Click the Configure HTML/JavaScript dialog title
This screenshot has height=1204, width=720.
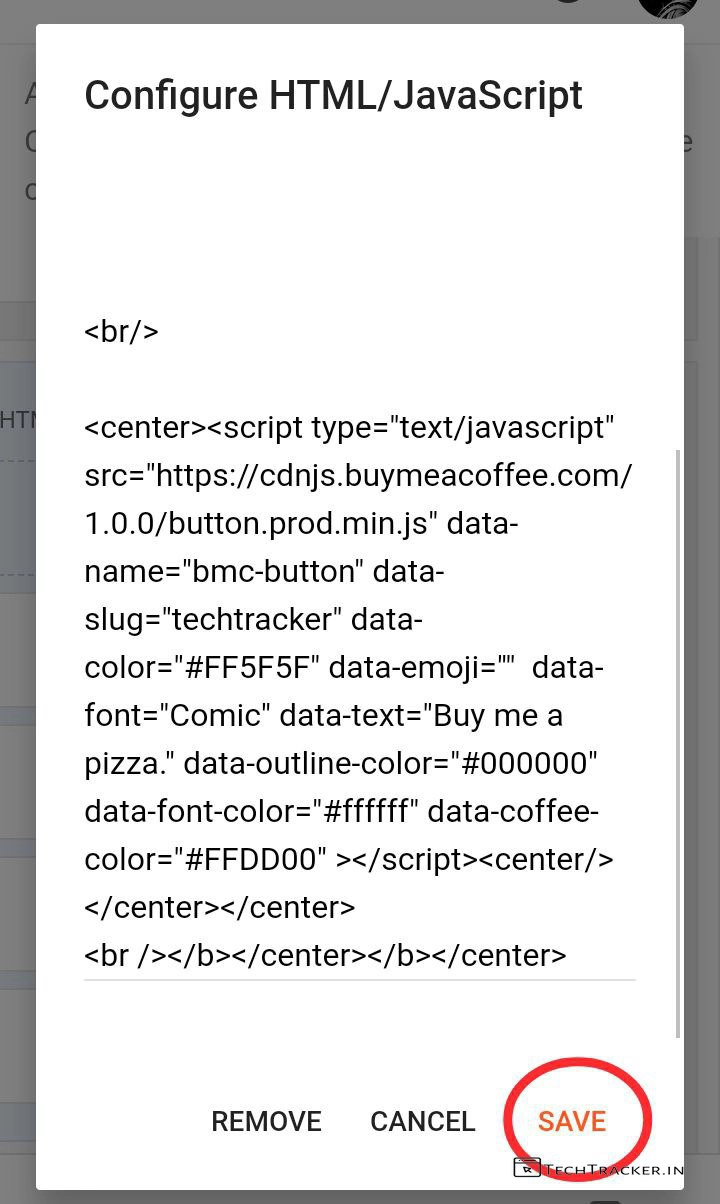(333, 95)
